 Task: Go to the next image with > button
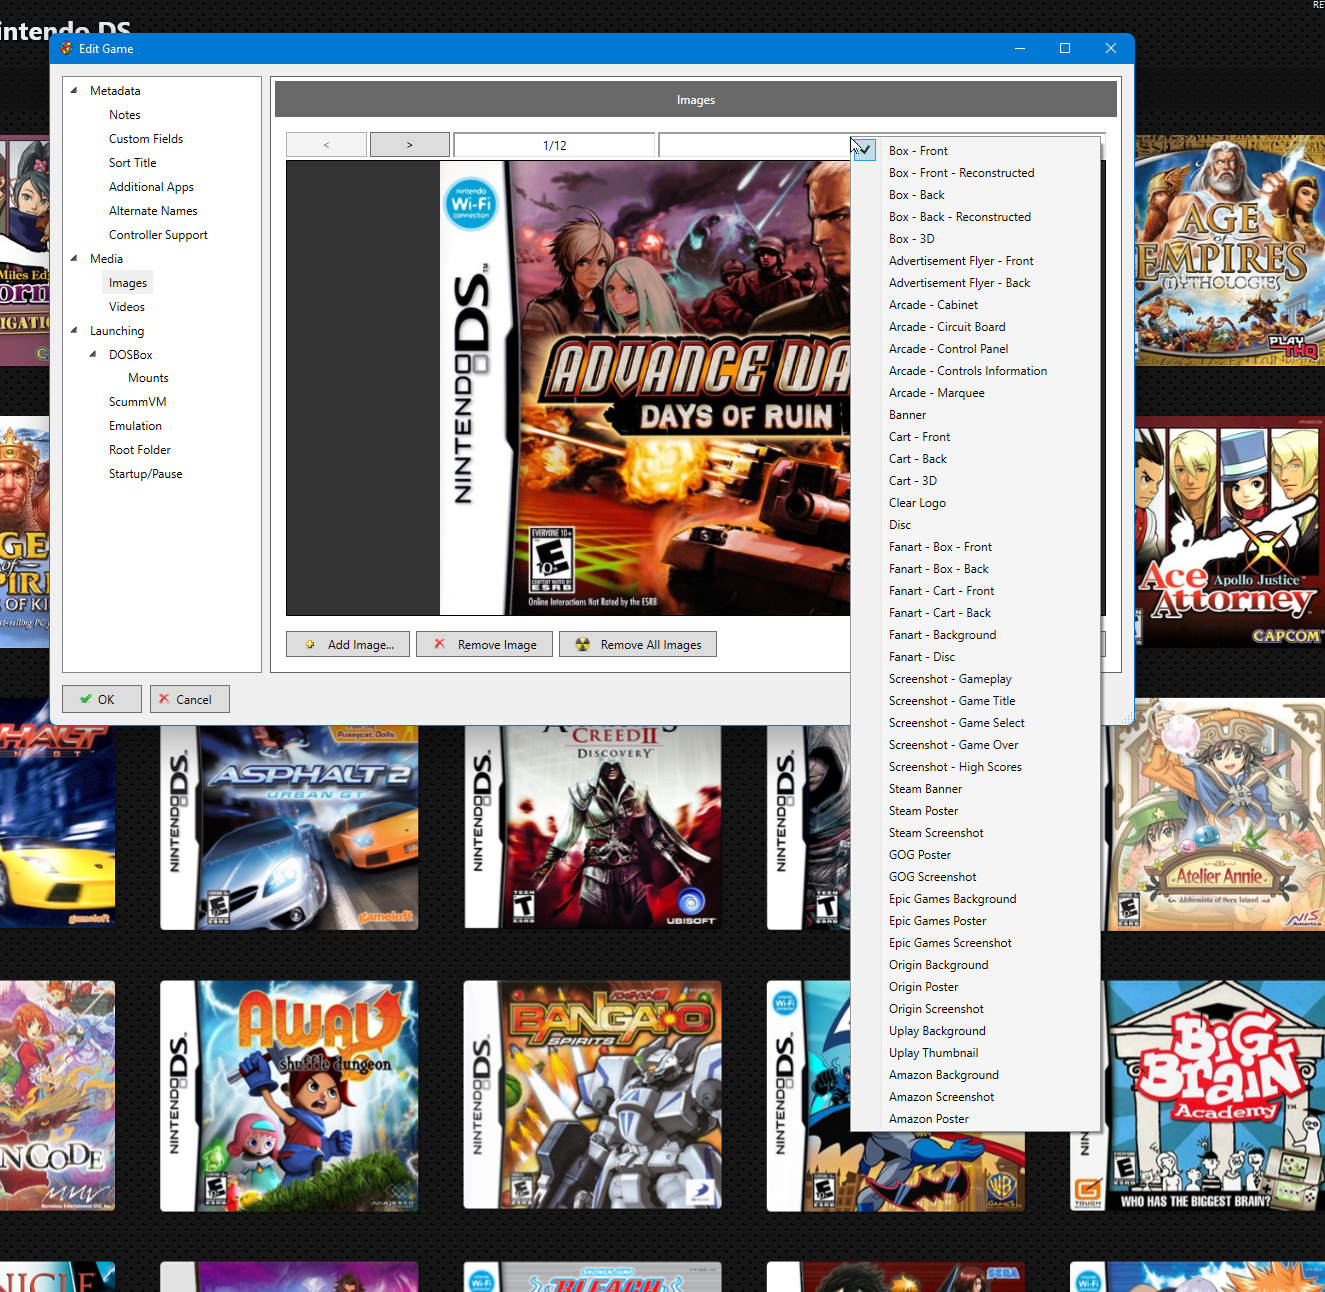[409, 145]
